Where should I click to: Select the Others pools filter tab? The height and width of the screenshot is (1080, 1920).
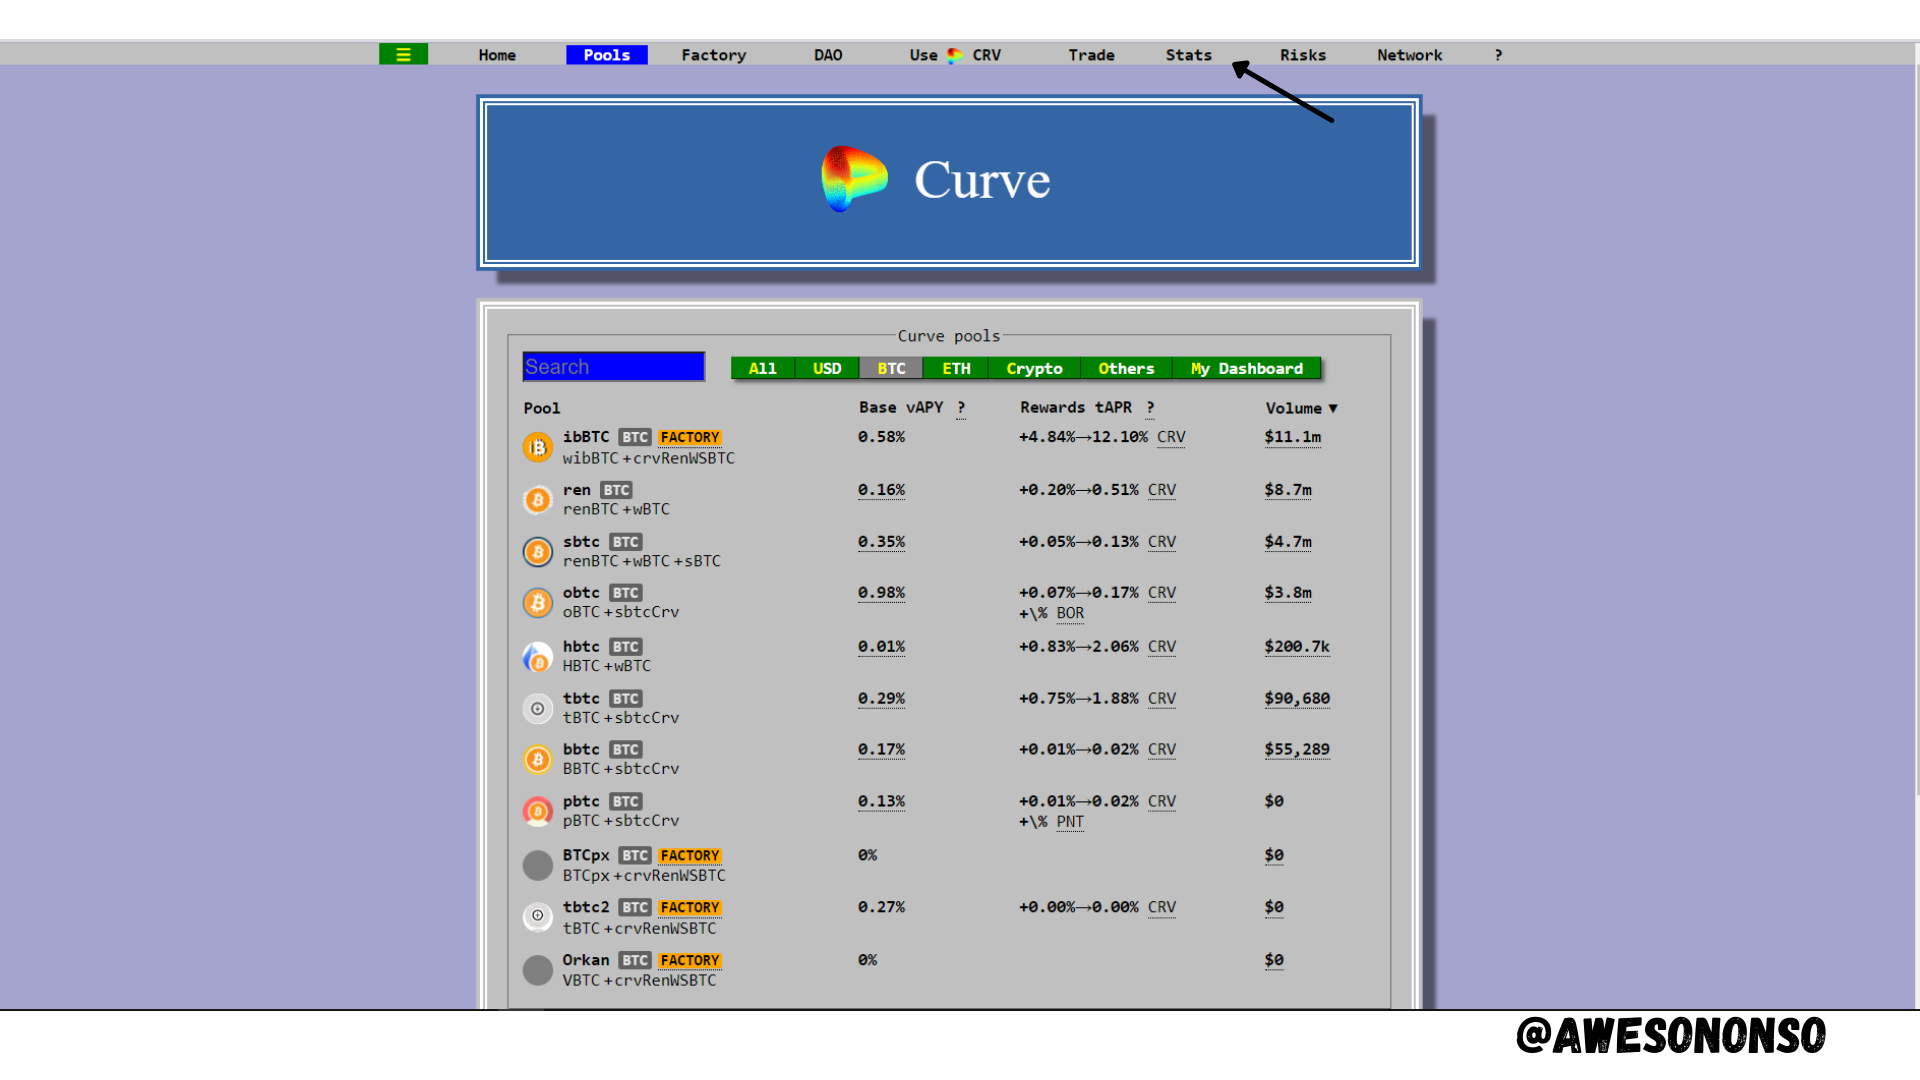coord(1126,369)
